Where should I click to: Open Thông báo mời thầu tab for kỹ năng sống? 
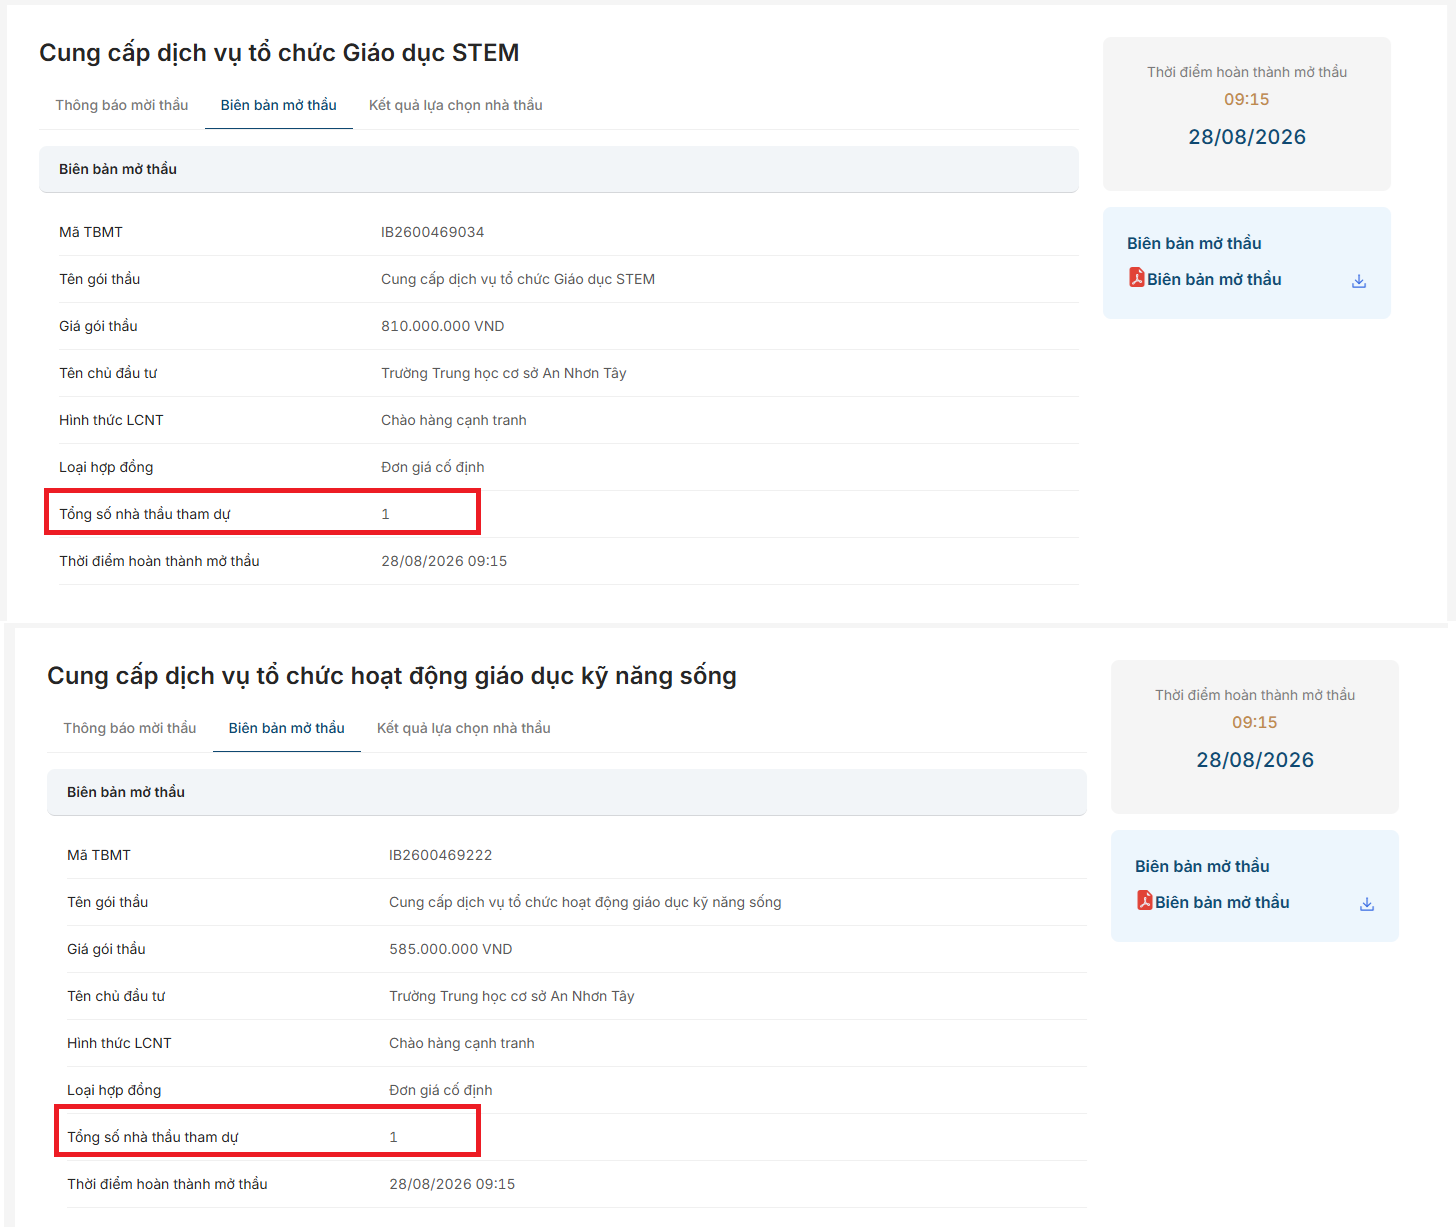[x=130, y=728]
